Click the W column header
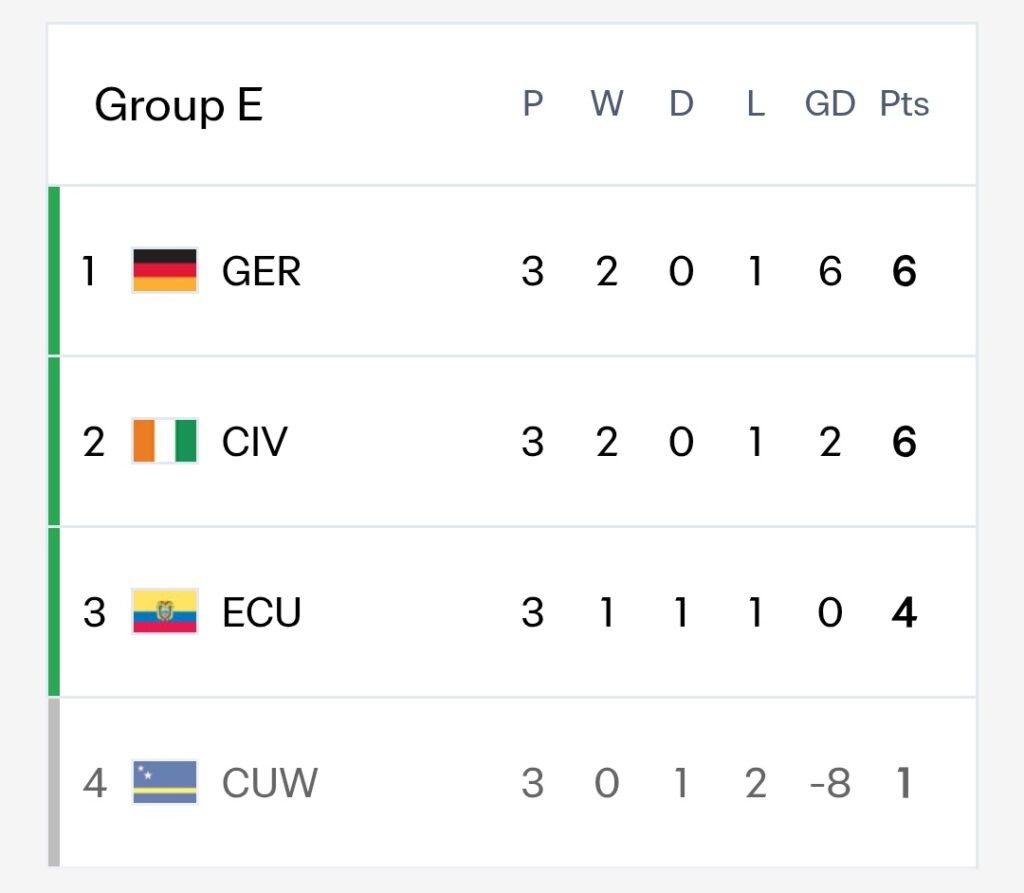The width and height of the screenshot is (1024, 893). (x=607, y=103)
